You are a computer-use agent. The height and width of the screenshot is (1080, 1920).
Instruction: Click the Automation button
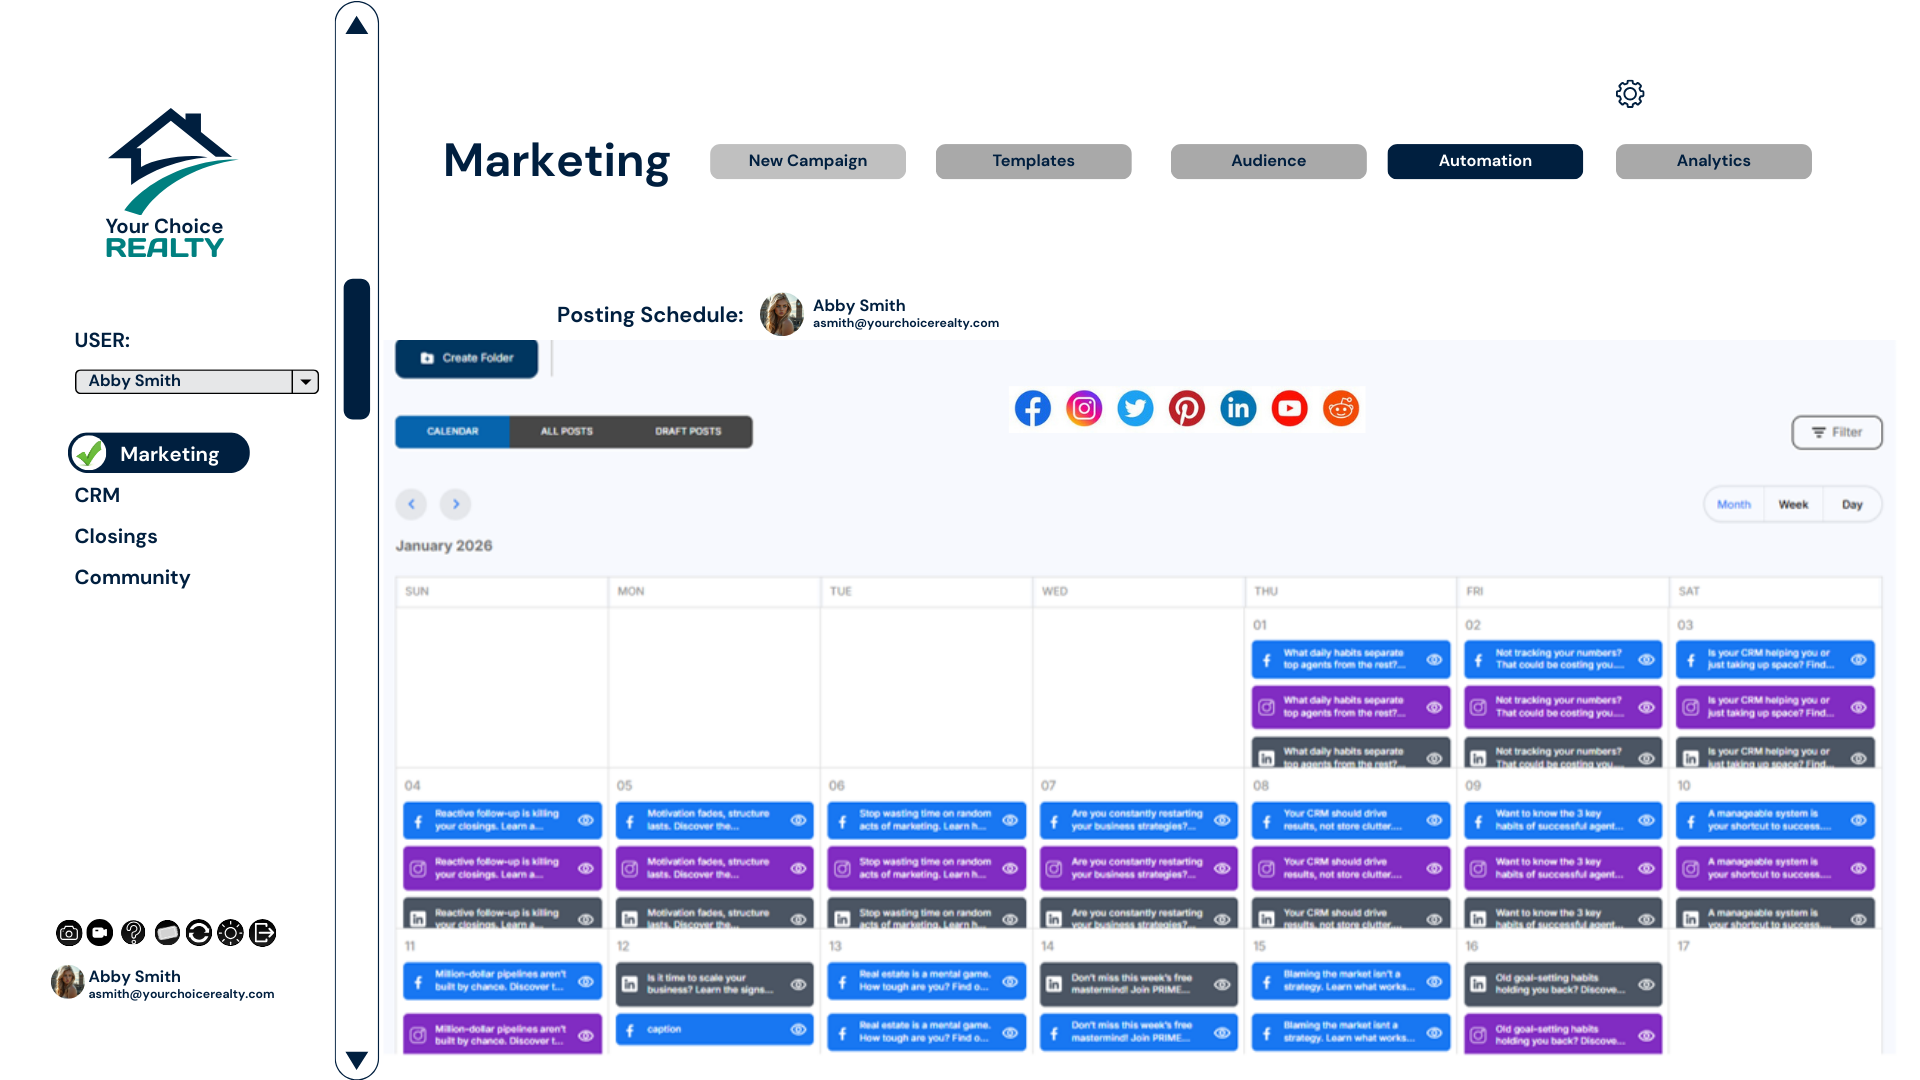1485,161
